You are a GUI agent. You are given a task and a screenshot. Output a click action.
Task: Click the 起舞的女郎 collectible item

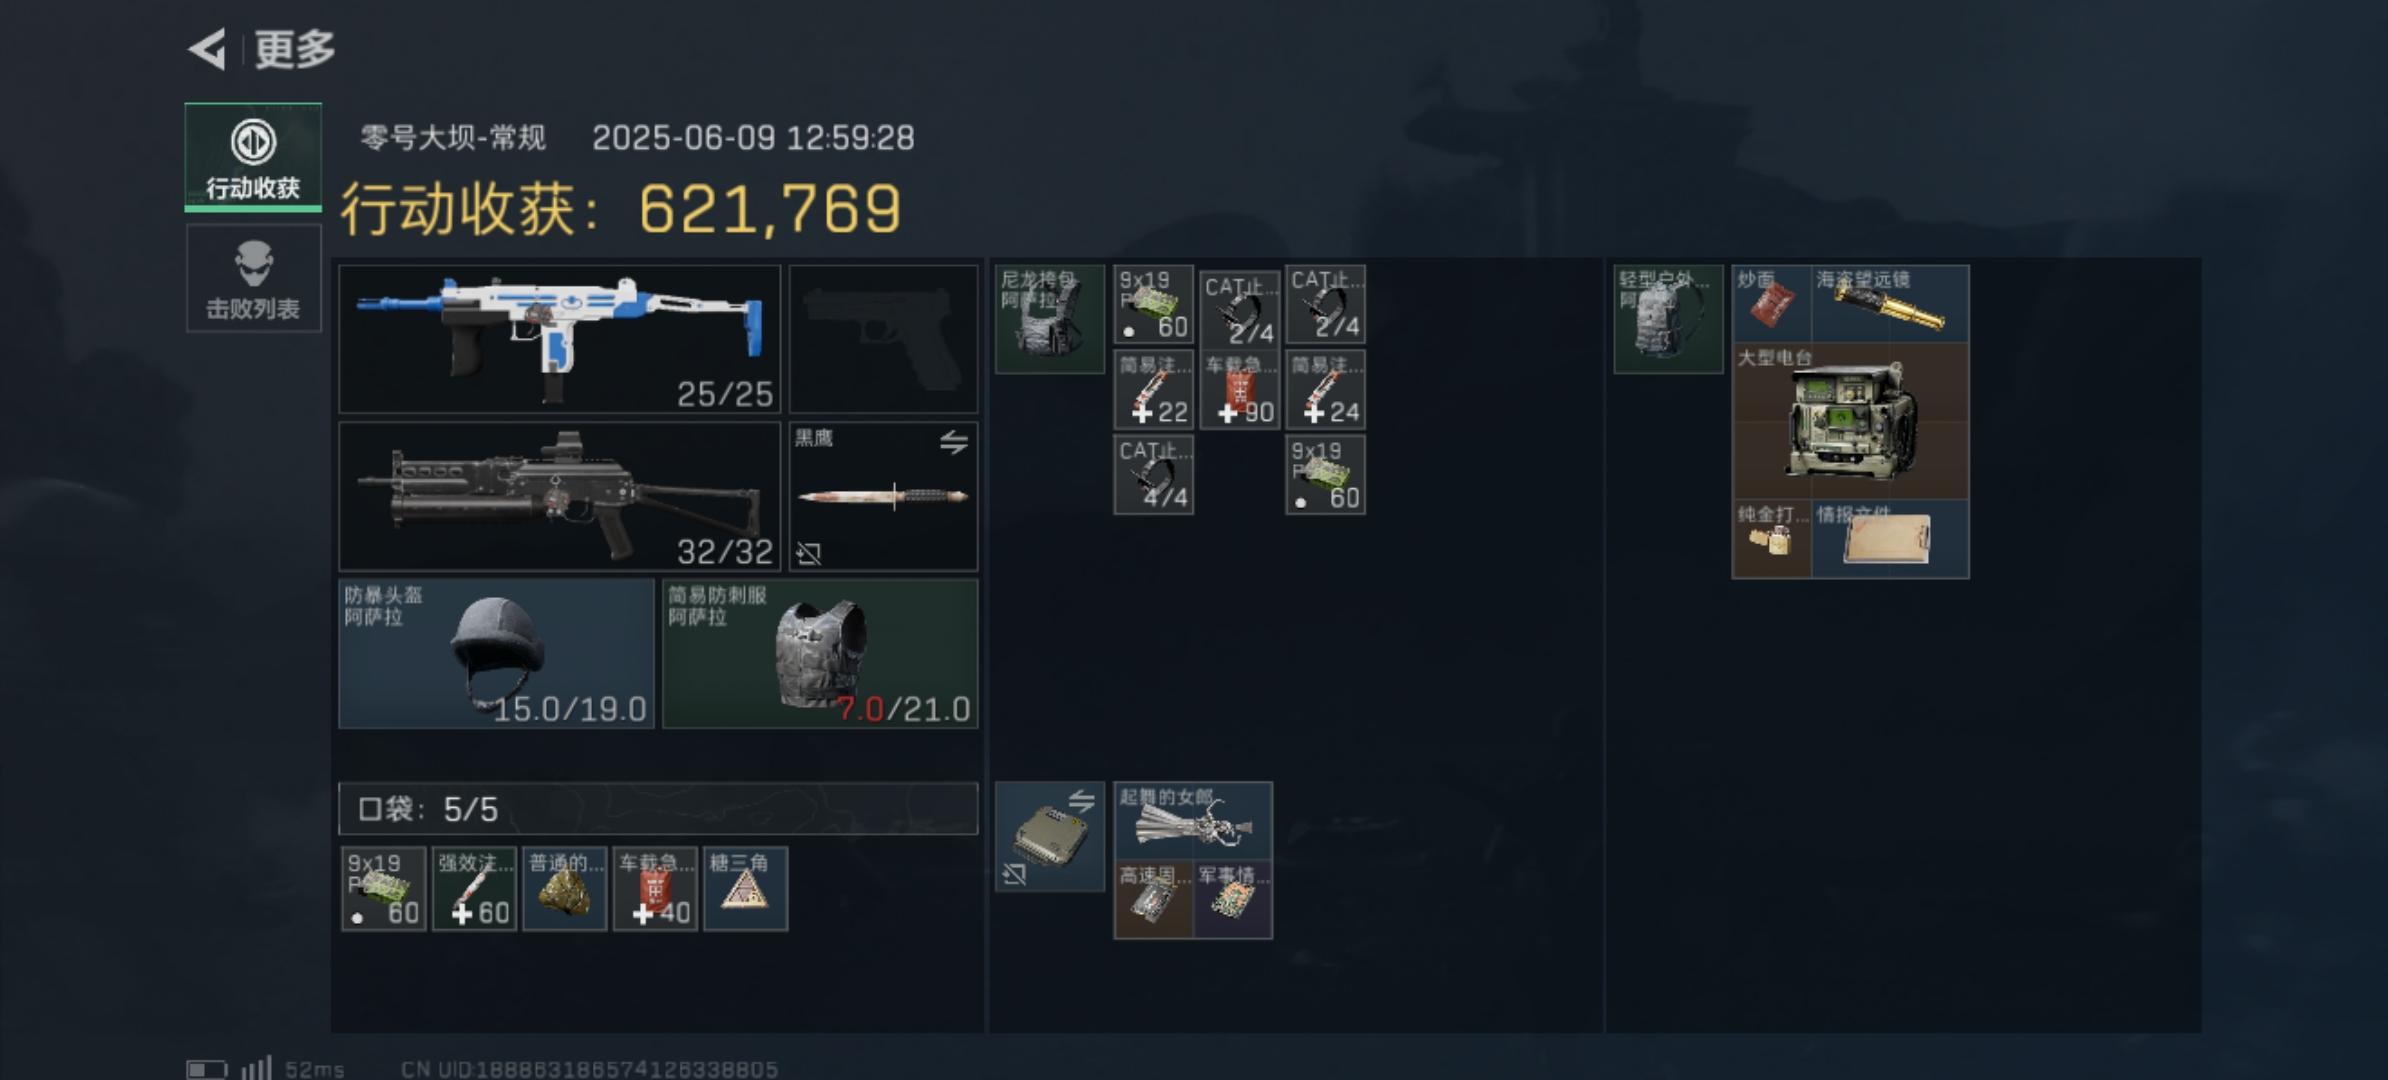pos(1193,821)
